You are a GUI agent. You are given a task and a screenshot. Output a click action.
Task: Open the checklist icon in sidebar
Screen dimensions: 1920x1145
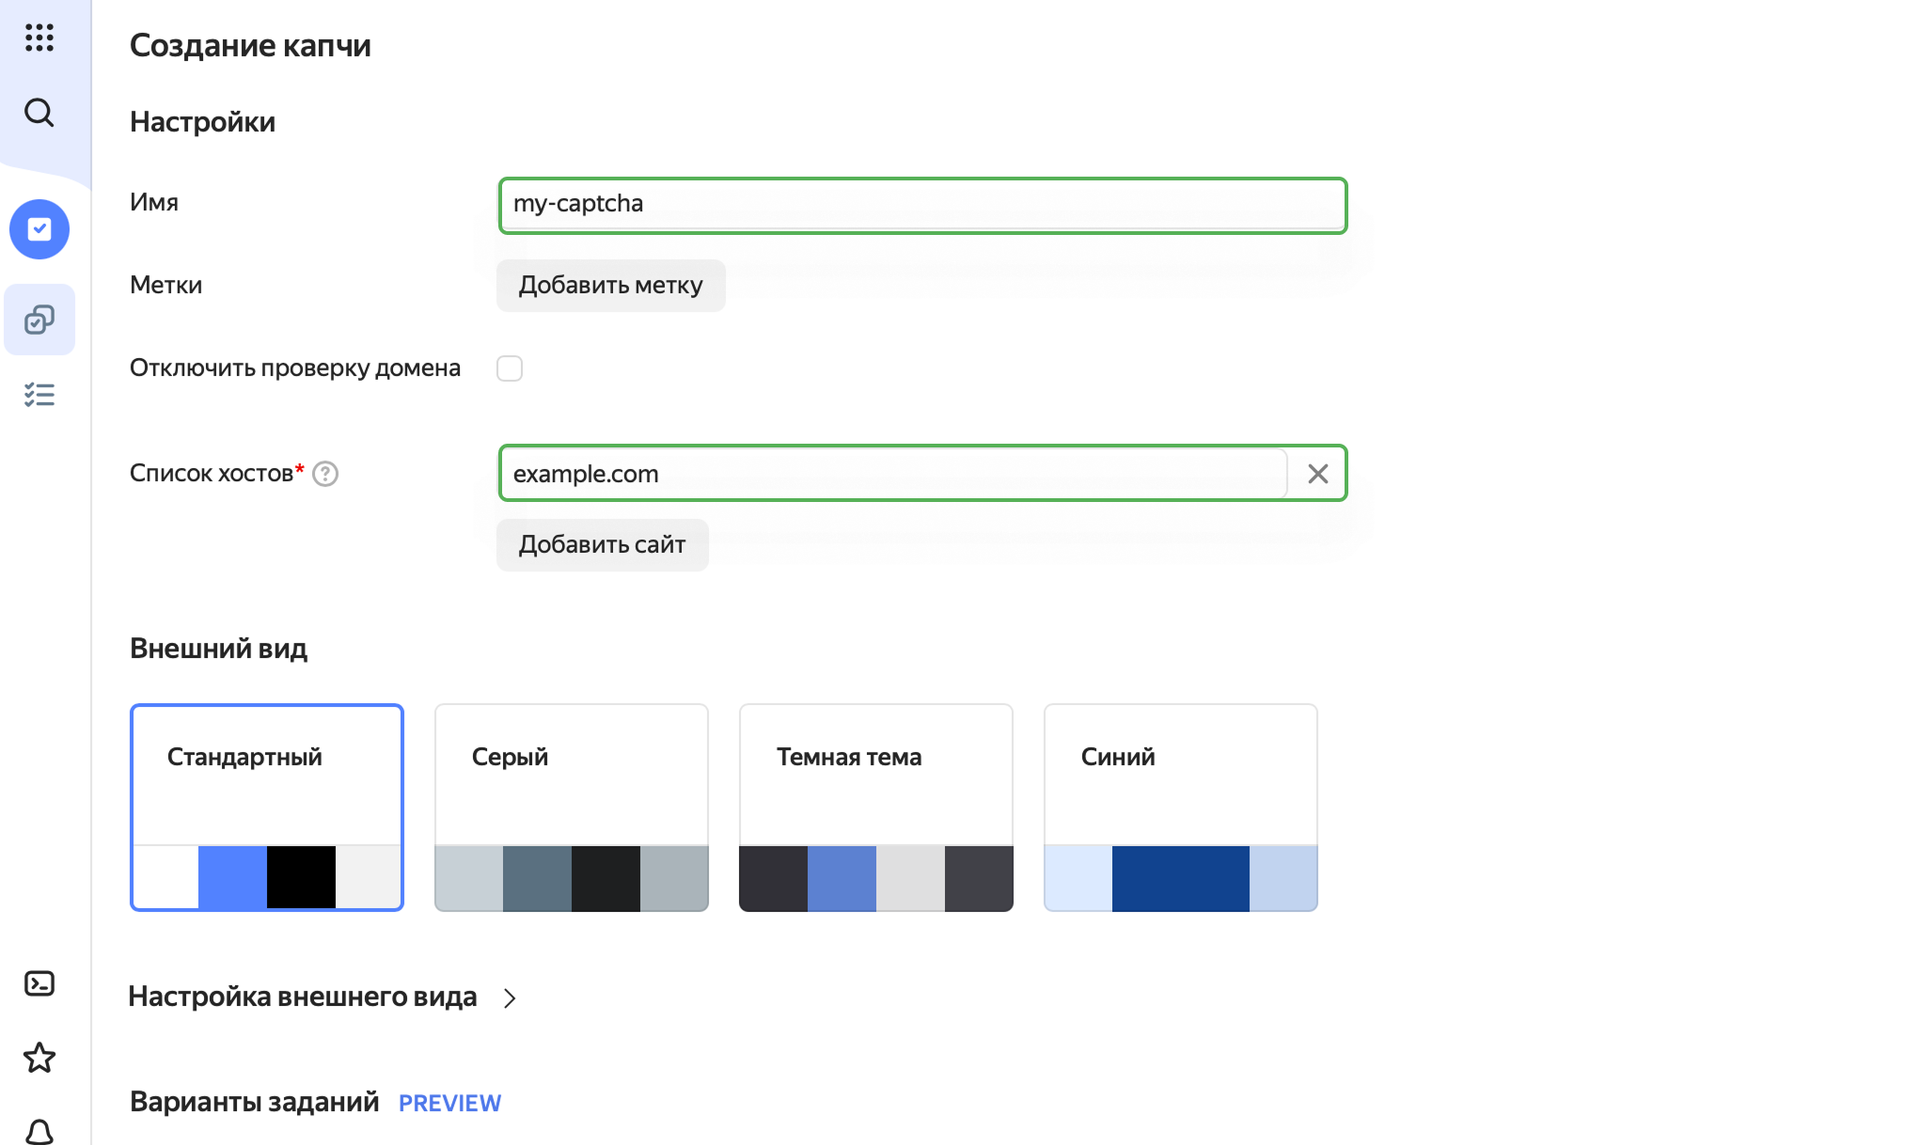39,395
